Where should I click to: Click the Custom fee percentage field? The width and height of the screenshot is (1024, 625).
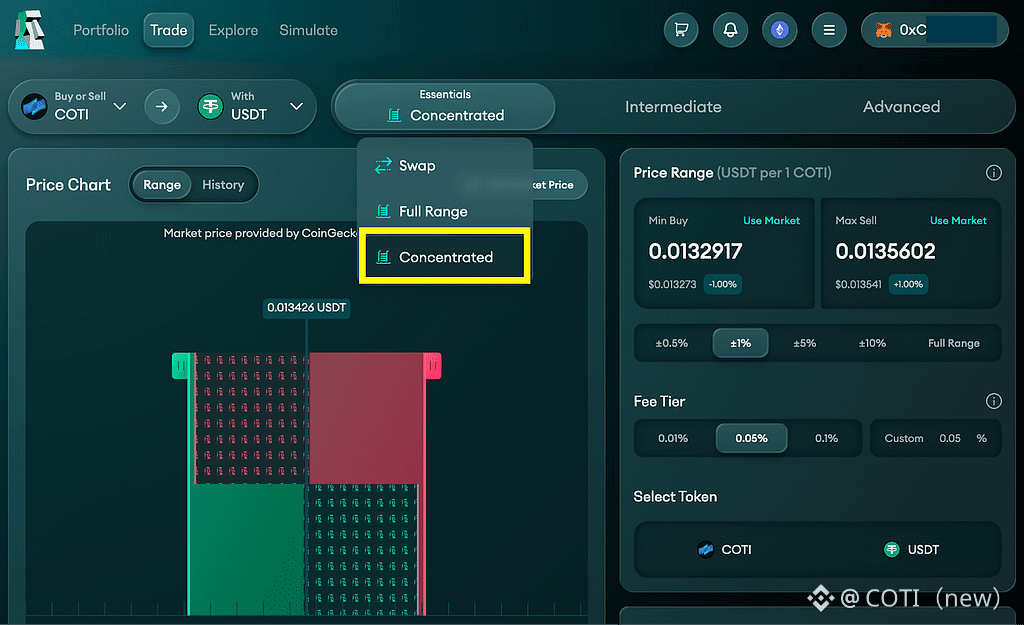[x=935, y=438]
